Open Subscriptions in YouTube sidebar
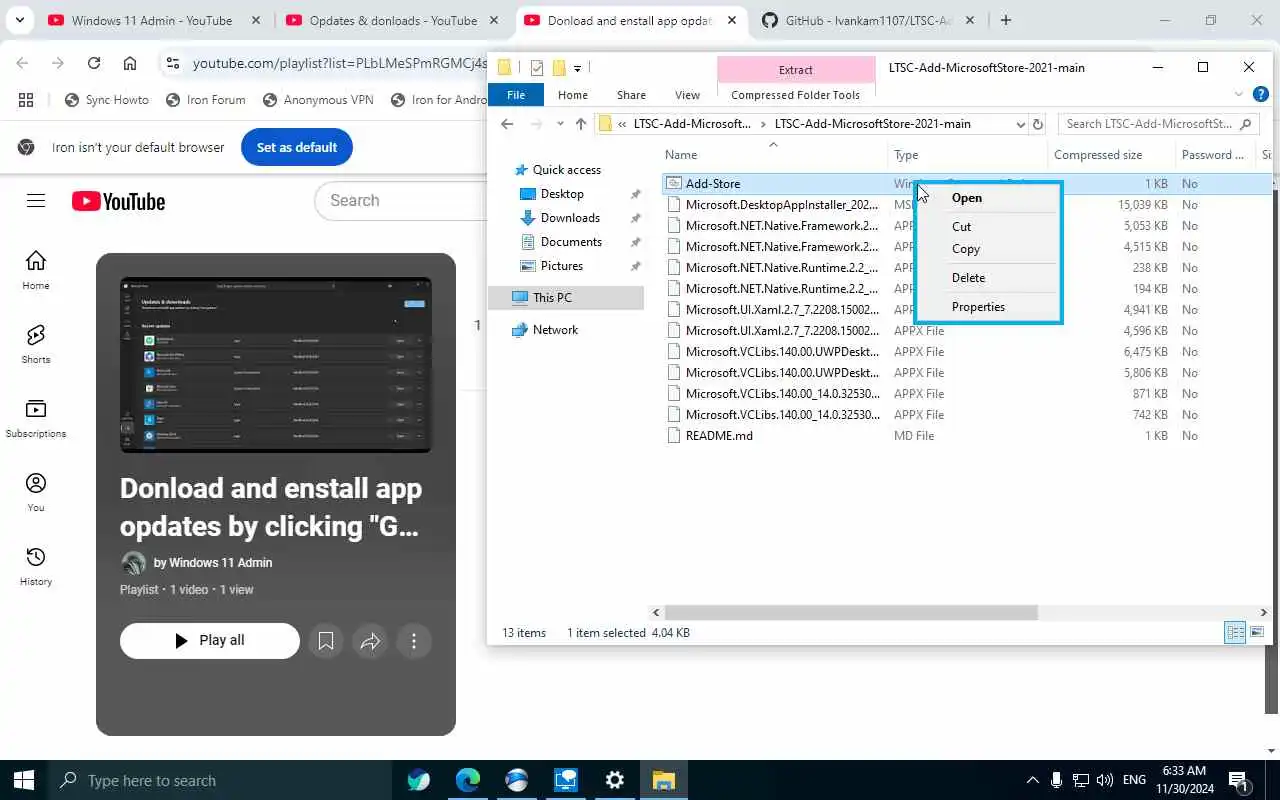The height and width of the screenshot is (800, 1280). tap(36, 418)
